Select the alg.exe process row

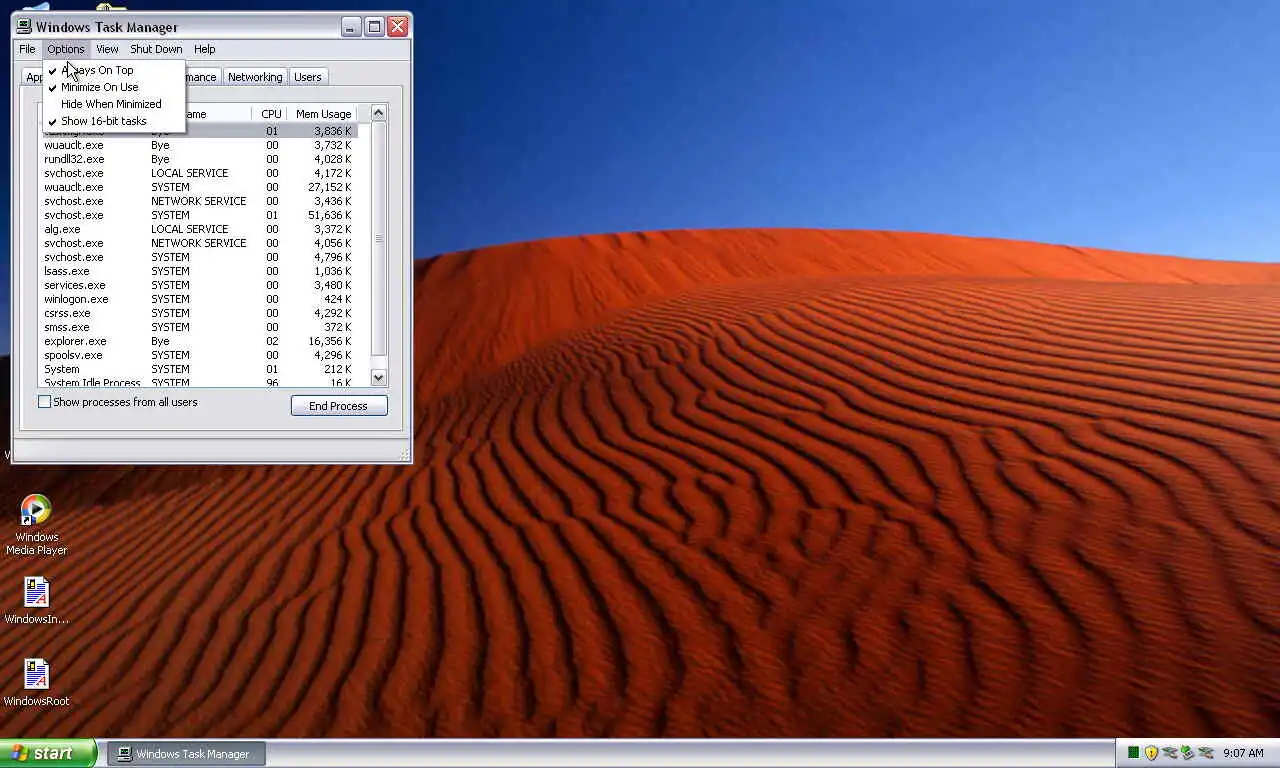[198, 229]
